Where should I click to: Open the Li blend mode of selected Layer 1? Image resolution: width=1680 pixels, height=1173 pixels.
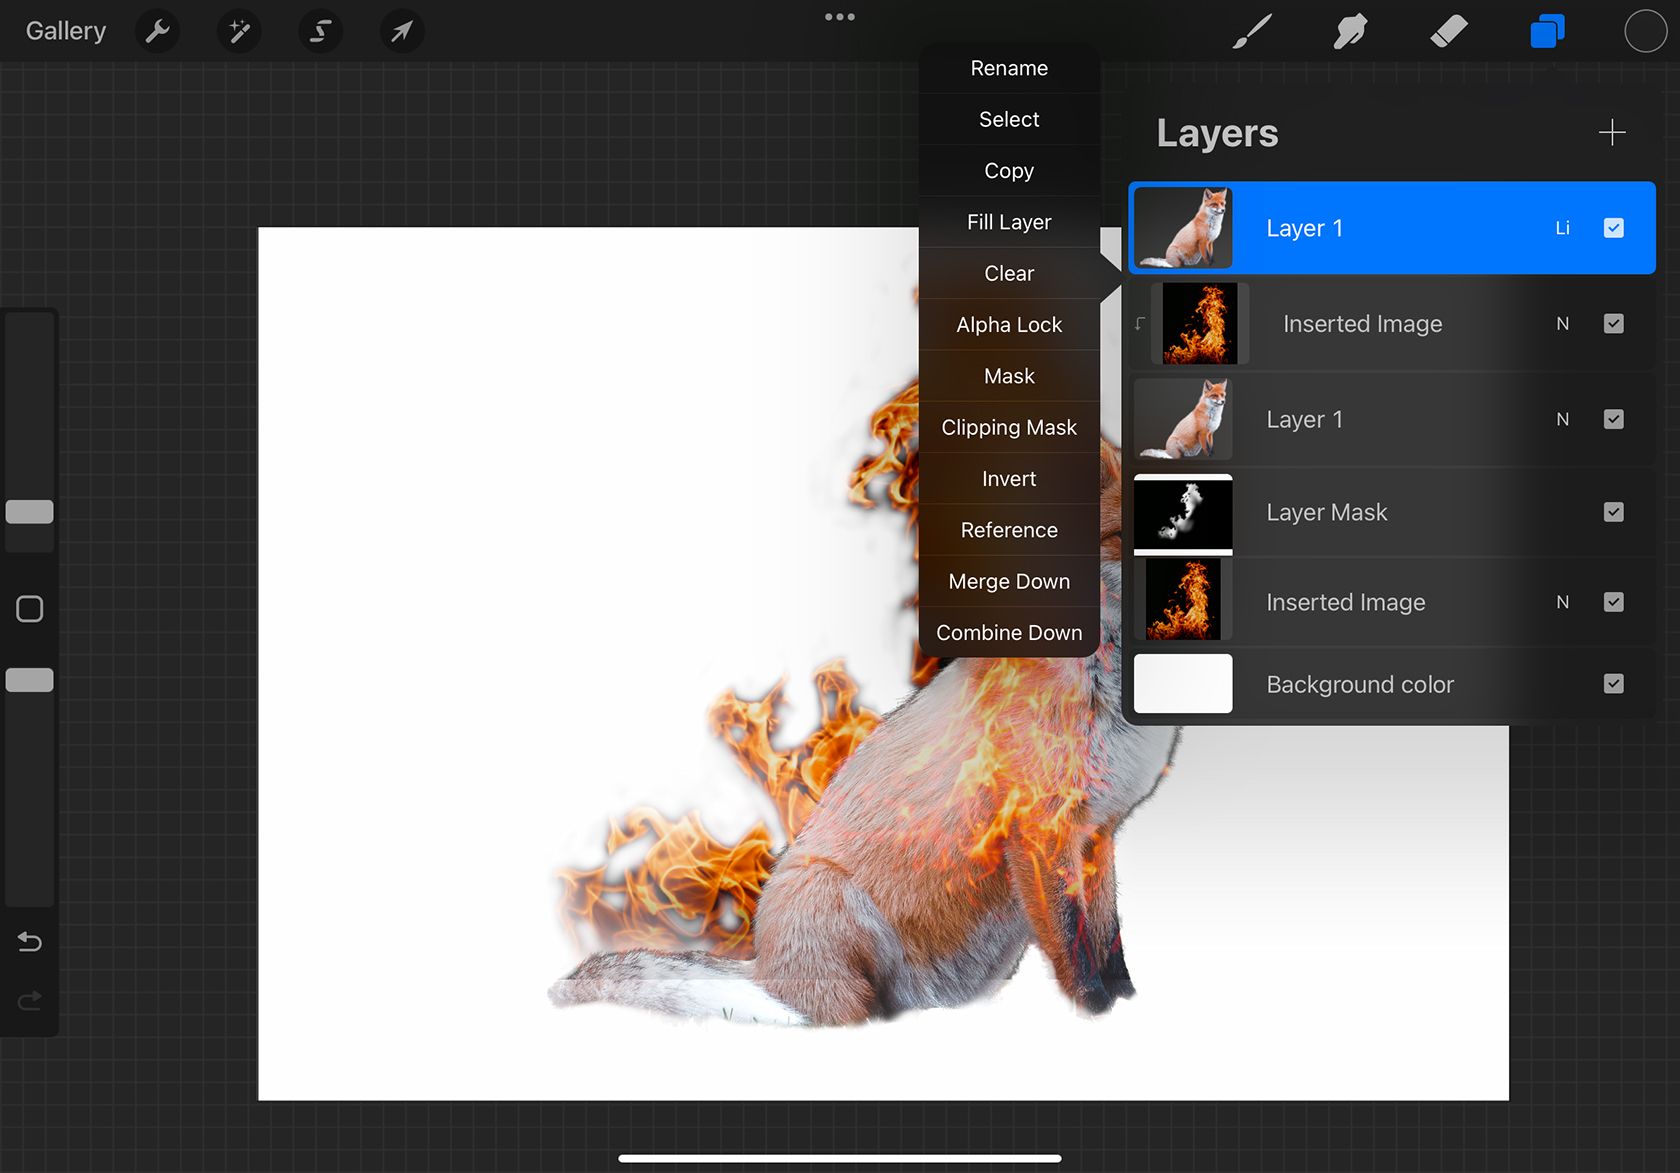point(1562,228)
